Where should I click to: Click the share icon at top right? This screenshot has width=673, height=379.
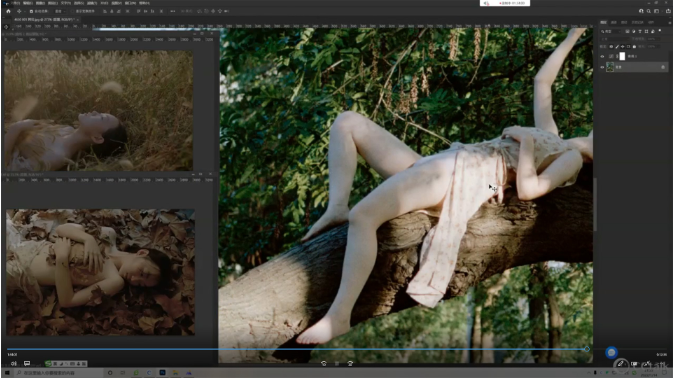coord(668,11)
